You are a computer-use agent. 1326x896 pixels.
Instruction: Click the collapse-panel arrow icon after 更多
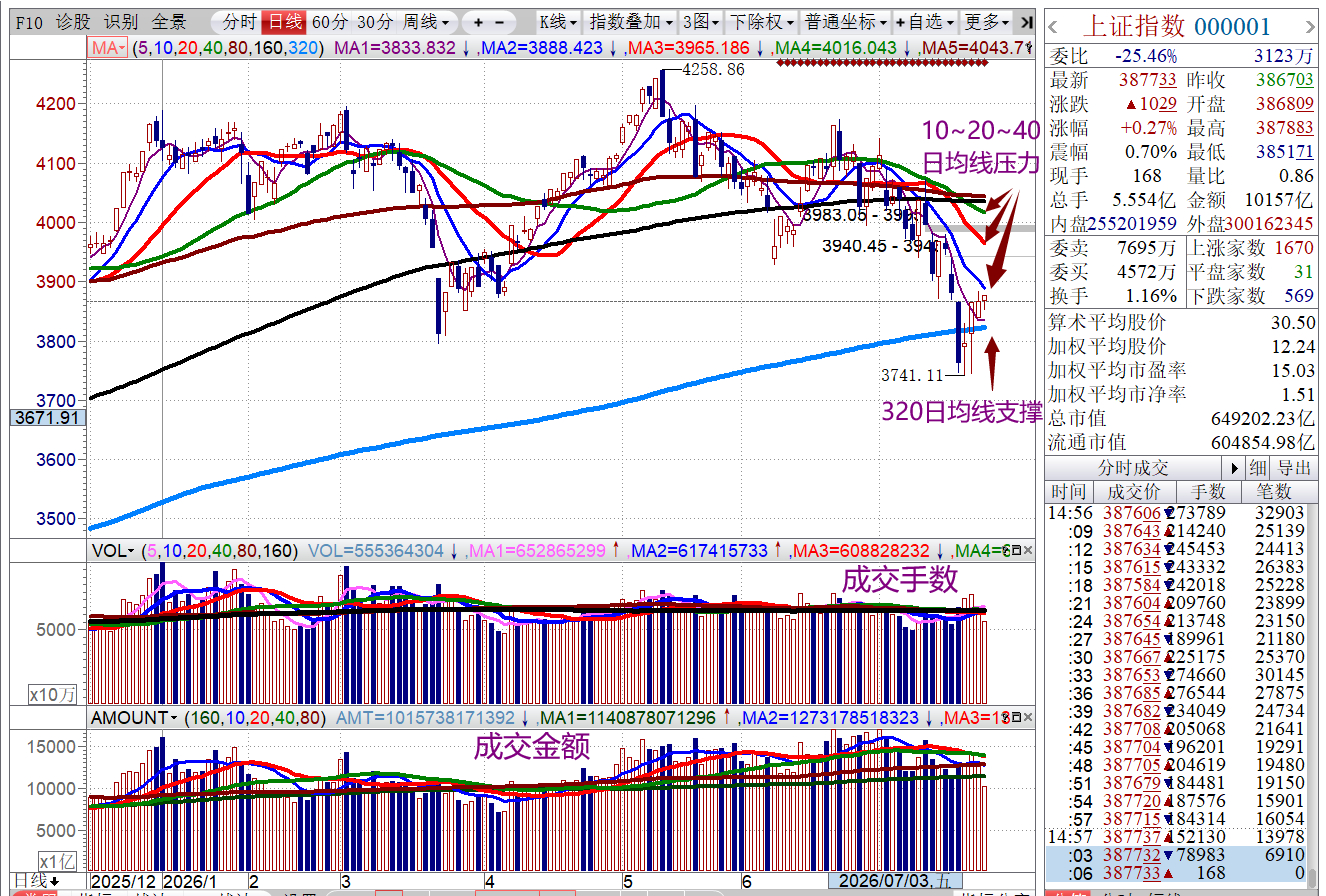pyautogui.click(x=1025, y=21)
